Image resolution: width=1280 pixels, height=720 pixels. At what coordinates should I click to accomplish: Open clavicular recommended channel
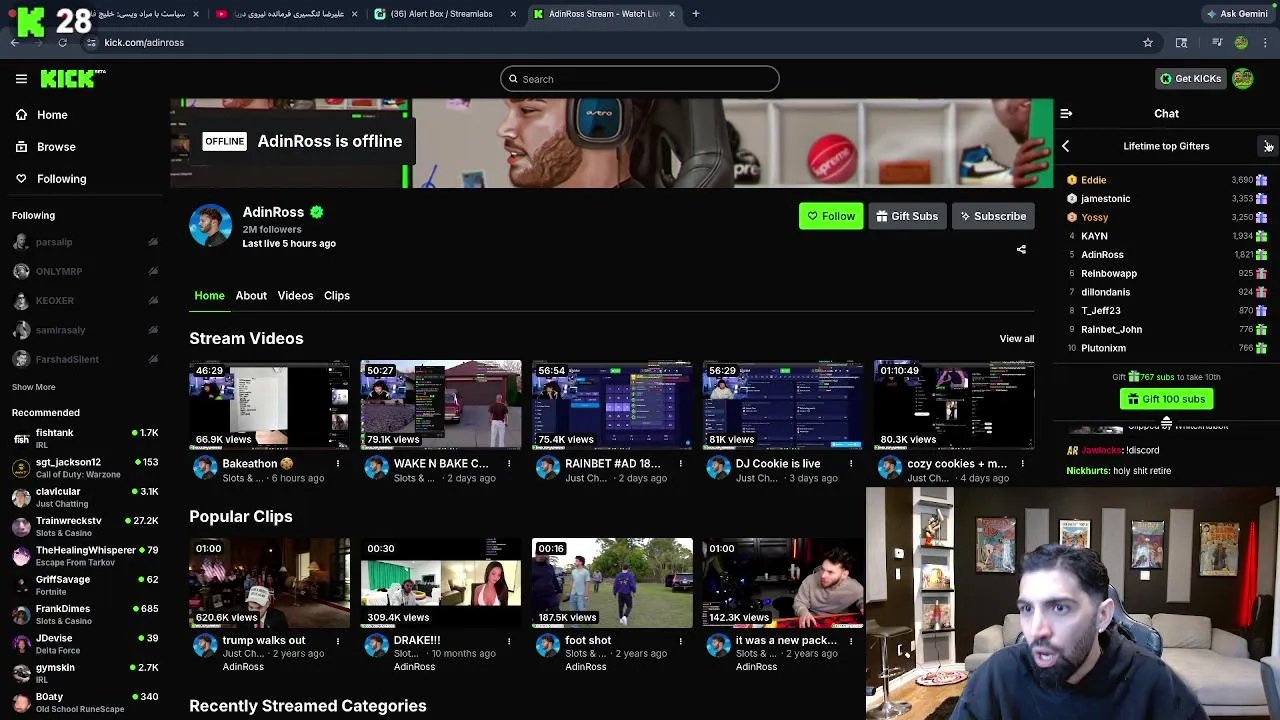85,497
